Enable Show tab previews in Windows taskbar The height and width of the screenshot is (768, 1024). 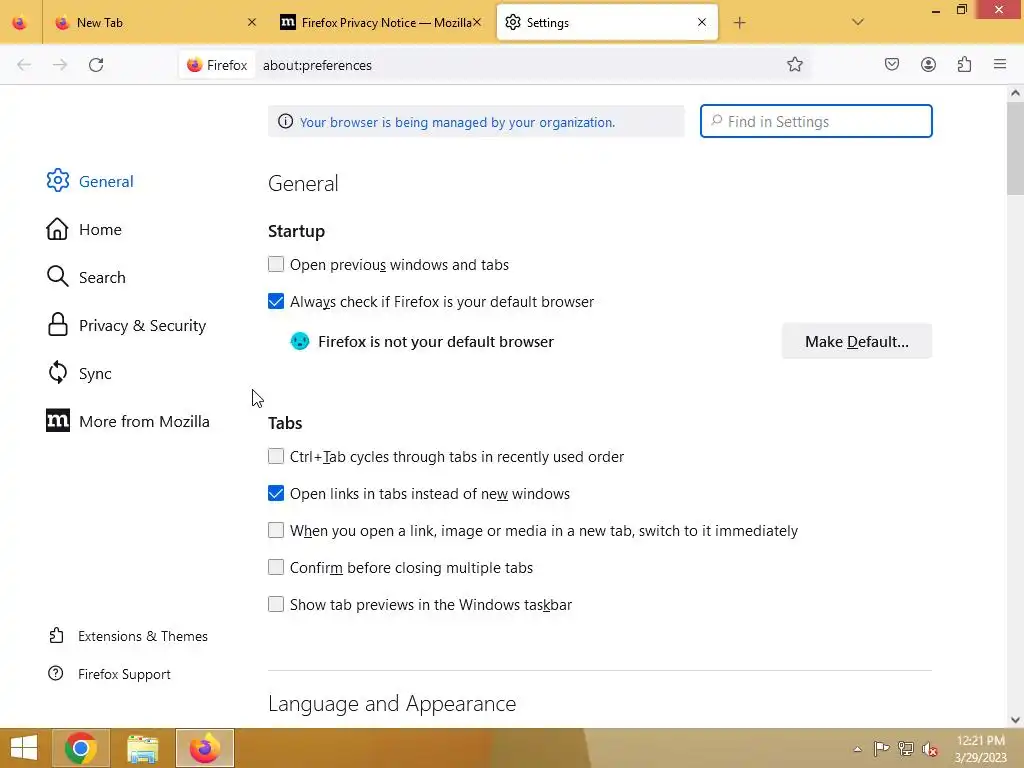click(x=276, y=605)
